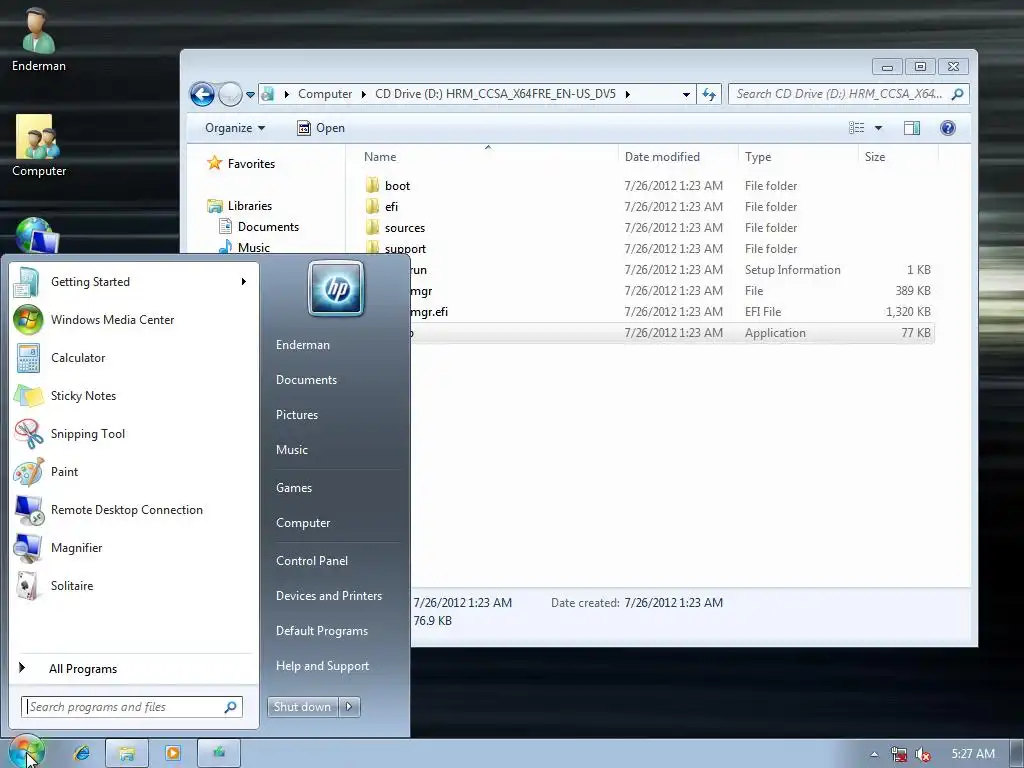This screenshot has width=1024, height=768.
Task: Expand the Computer breadcrumb arrow
Action: coord(364,94)
